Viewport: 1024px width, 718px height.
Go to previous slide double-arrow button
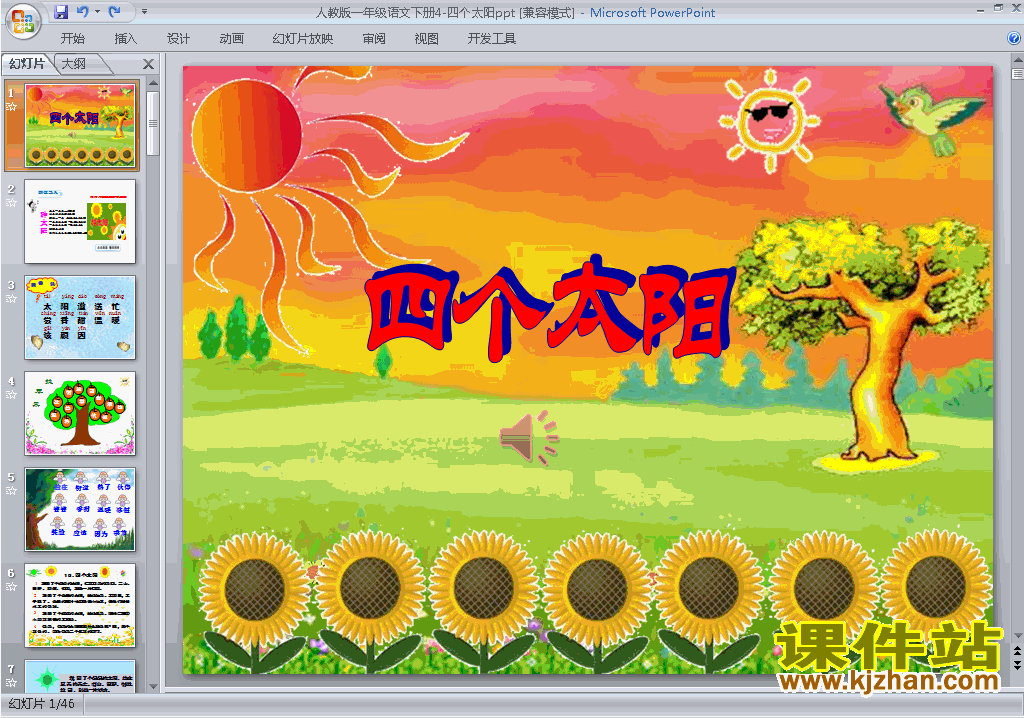coord(1017,652)
